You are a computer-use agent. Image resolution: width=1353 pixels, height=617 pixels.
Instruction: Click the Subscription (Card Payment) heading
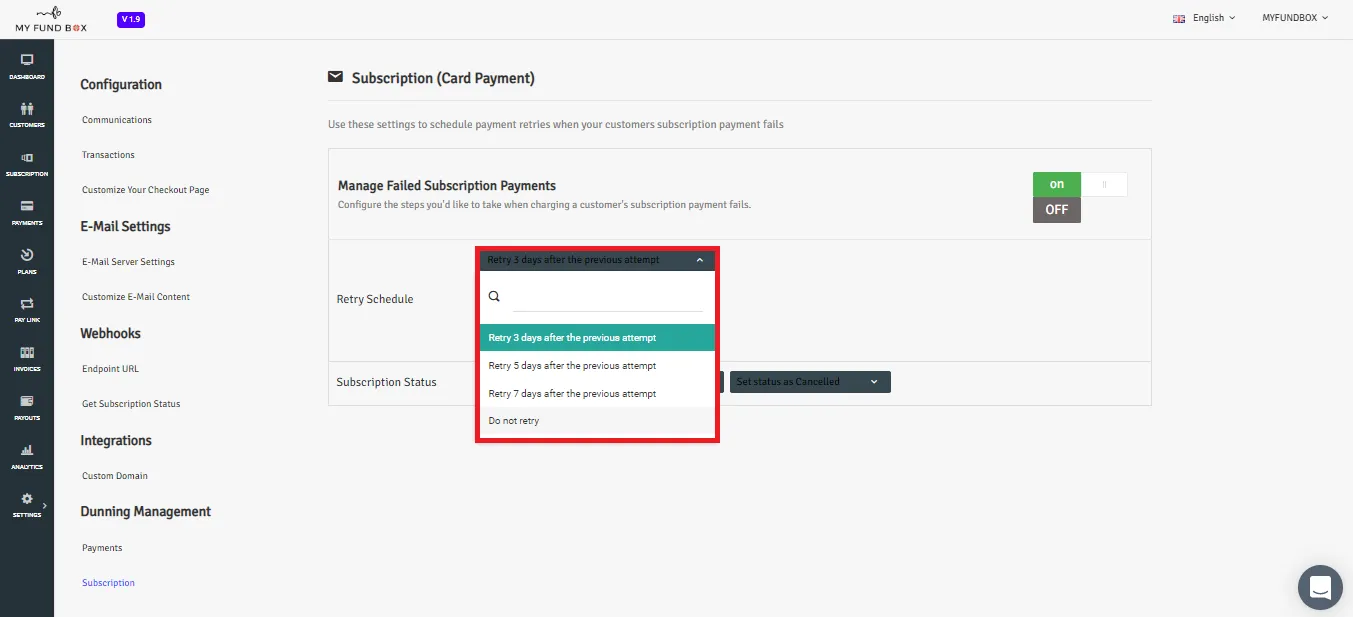pos(443,78)
